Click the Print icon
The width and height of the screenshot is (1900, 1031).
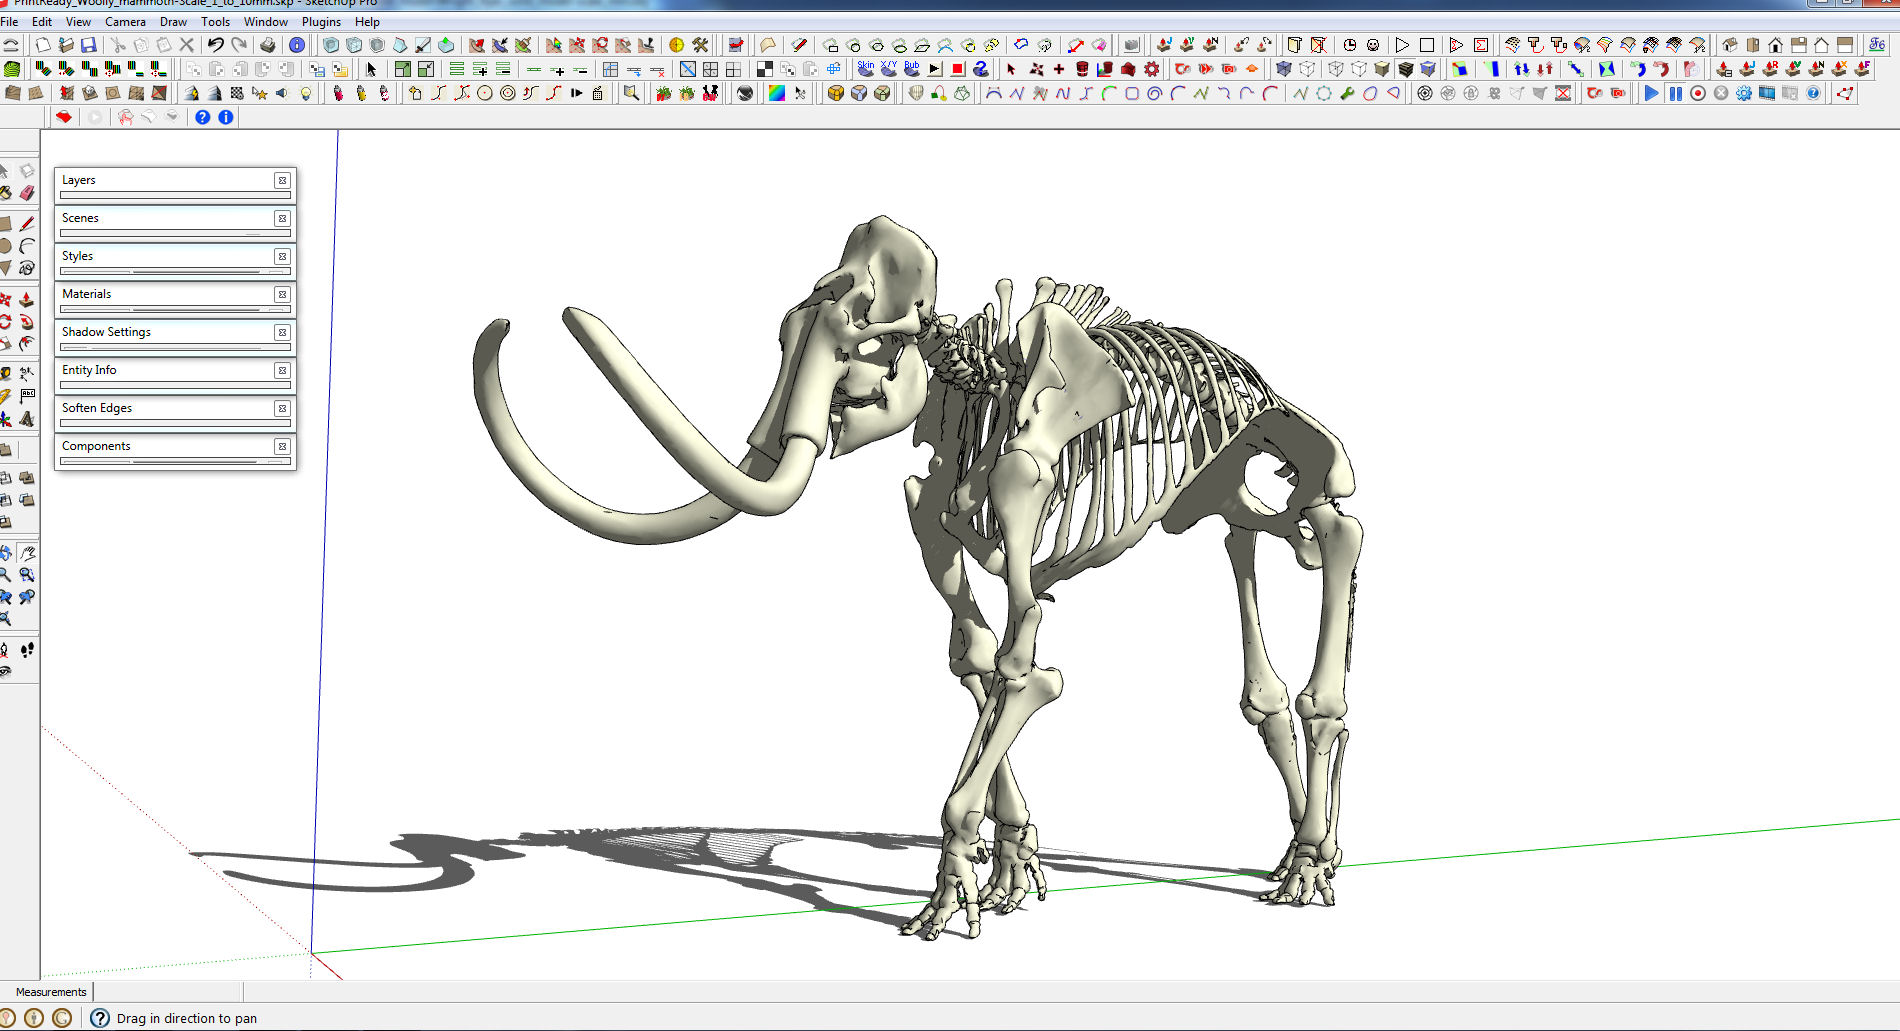coord(267,45)
